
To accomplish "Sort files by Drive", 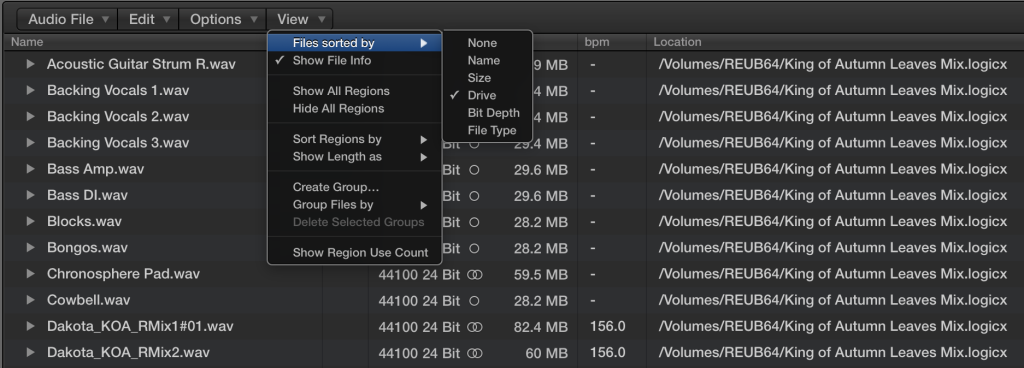I will click(x=487, y=95).
